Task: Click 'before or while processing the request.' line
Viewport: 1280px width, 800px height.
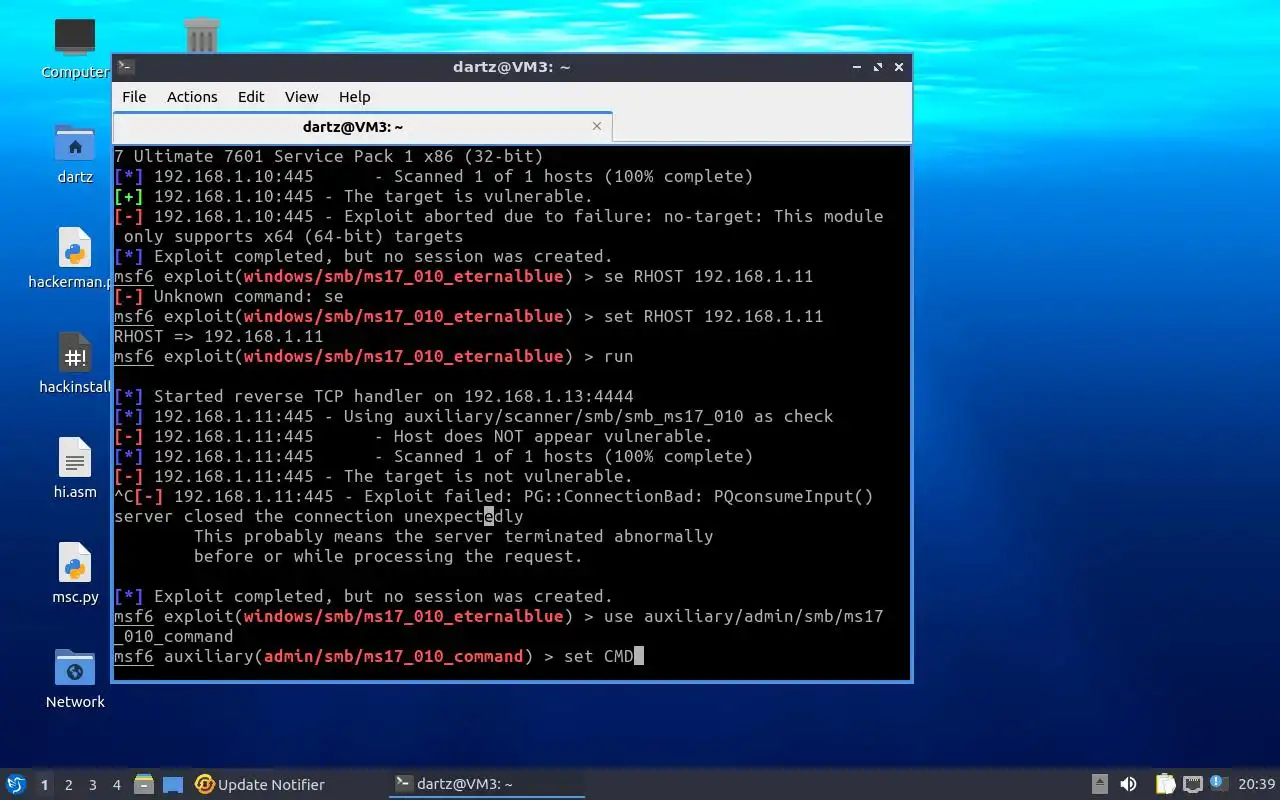Action: [389, 556]
